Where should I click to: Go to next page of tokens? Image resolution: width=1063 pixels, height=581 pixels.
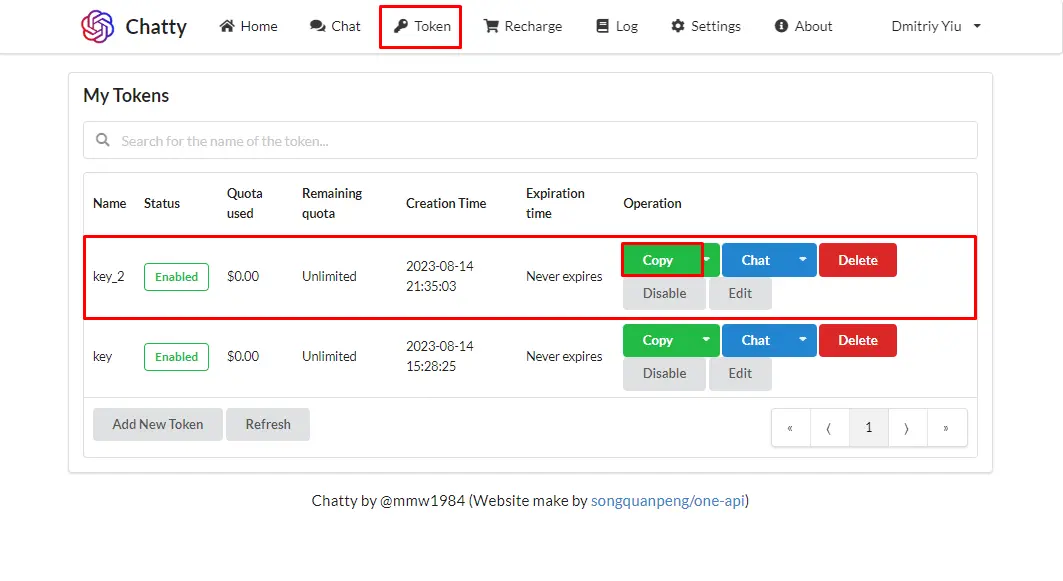[x=907, y=428]
